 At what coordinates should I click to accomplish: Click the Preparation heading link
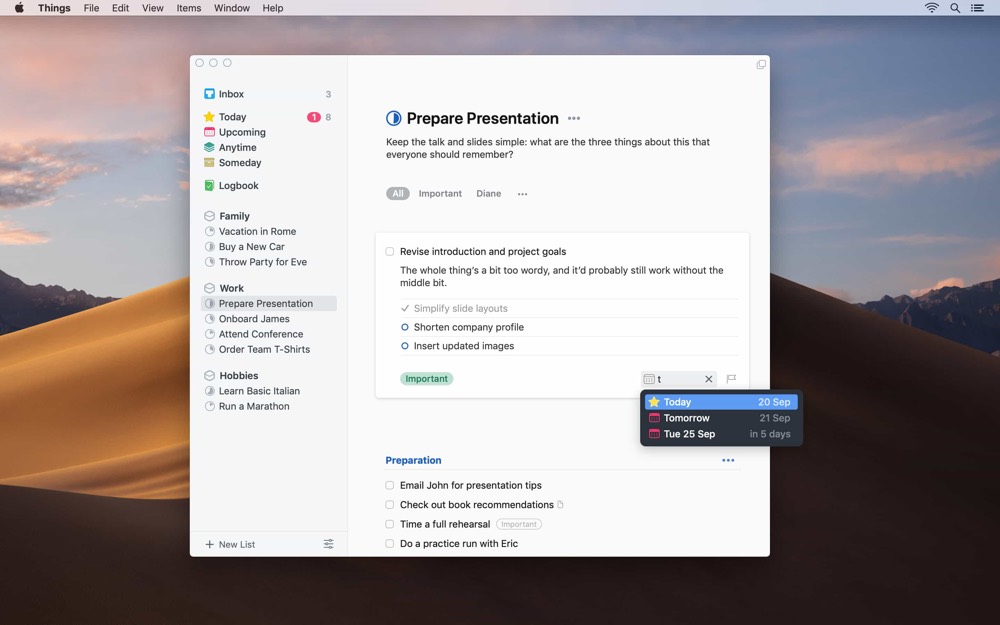pyautogui.click(x=413, y=460)
